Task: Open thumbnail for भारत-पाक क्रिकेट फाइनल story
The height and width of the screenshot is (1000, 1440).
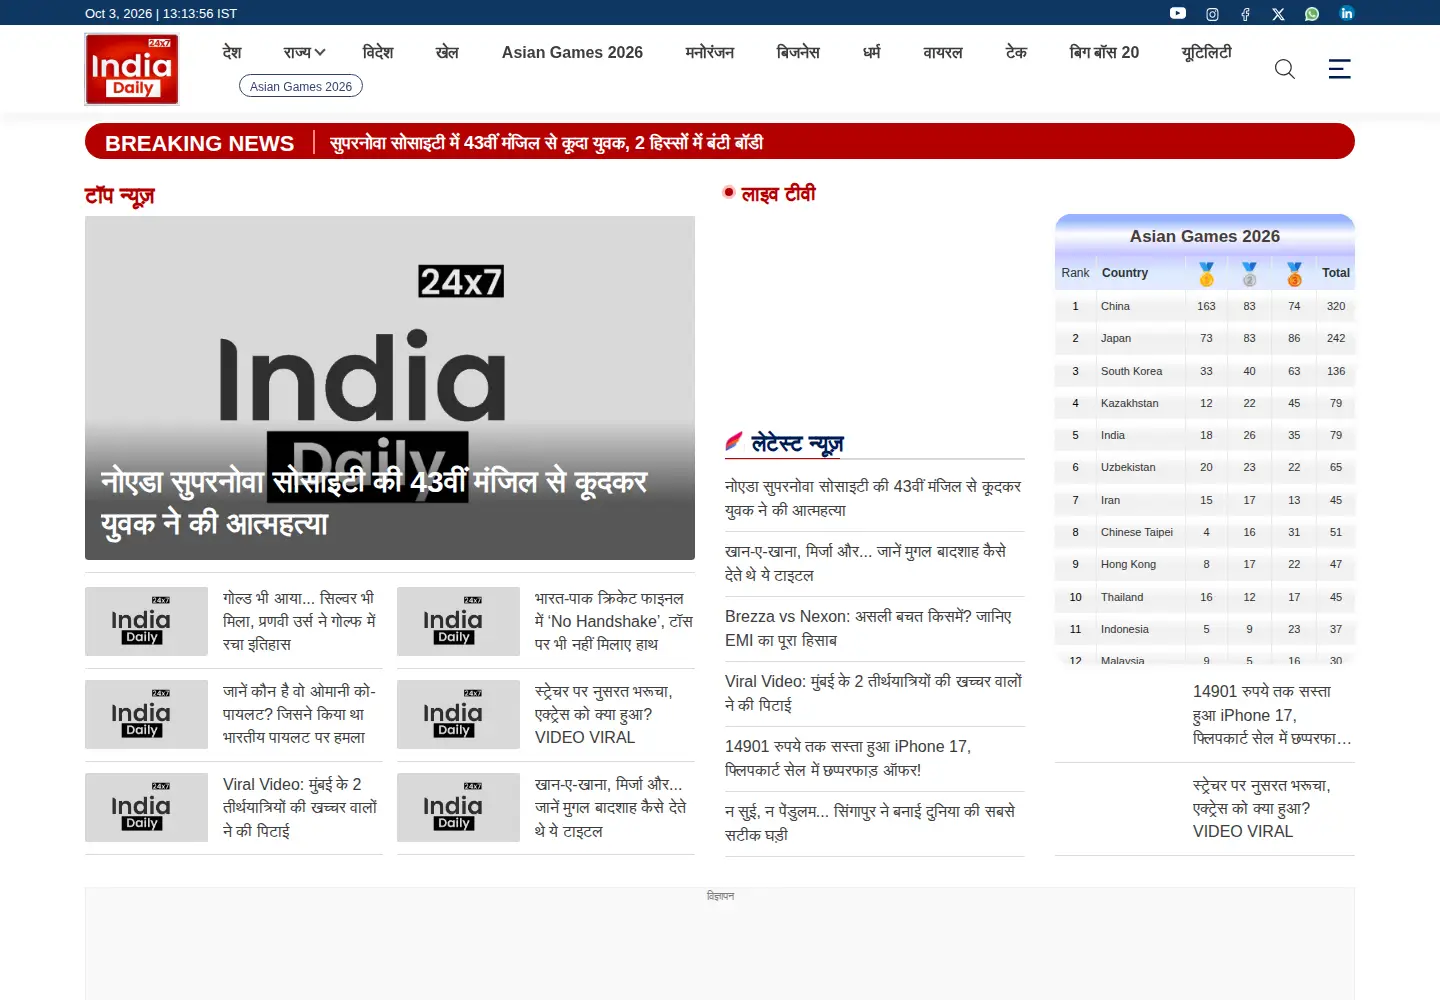Action: pyautogui.click(x=458, y=621)
